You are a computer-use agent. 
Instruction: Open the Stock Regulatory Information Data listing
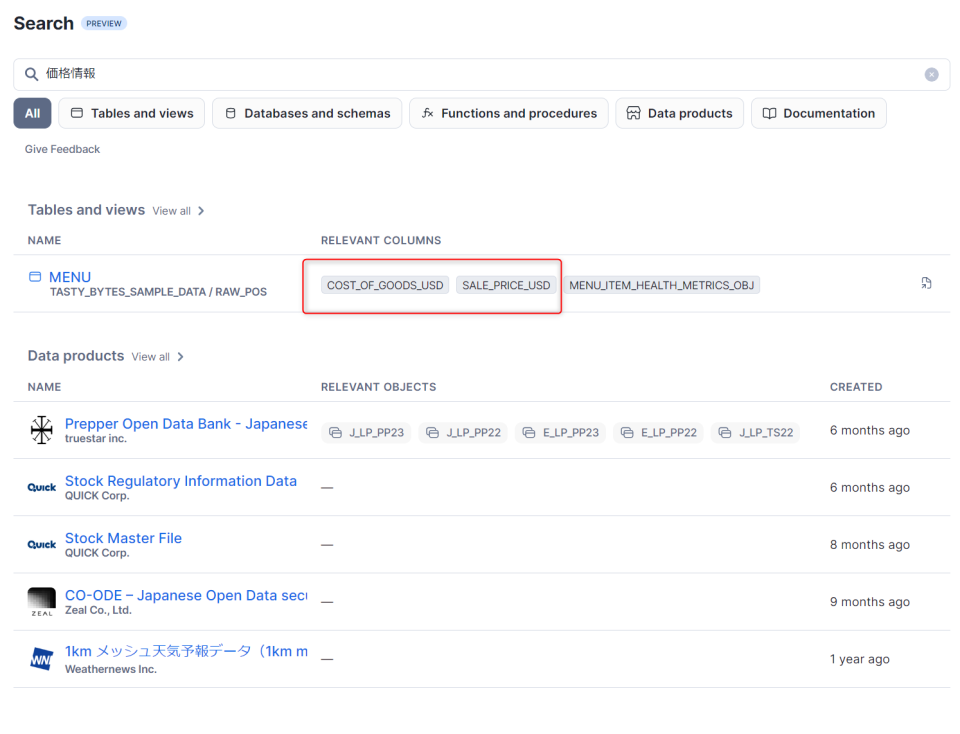(x=180, y=481)
